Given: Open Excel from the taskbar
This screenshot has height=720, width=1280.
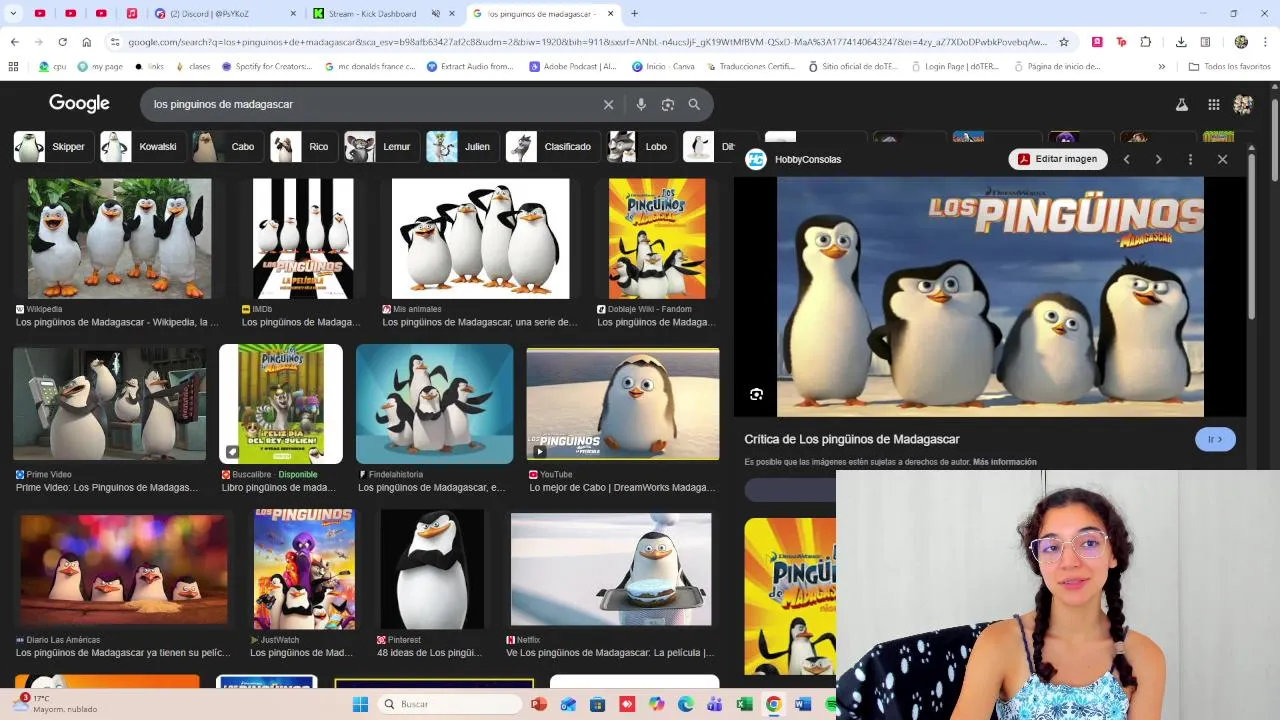Looking at the screenshot, I should (x=744, y=704).
